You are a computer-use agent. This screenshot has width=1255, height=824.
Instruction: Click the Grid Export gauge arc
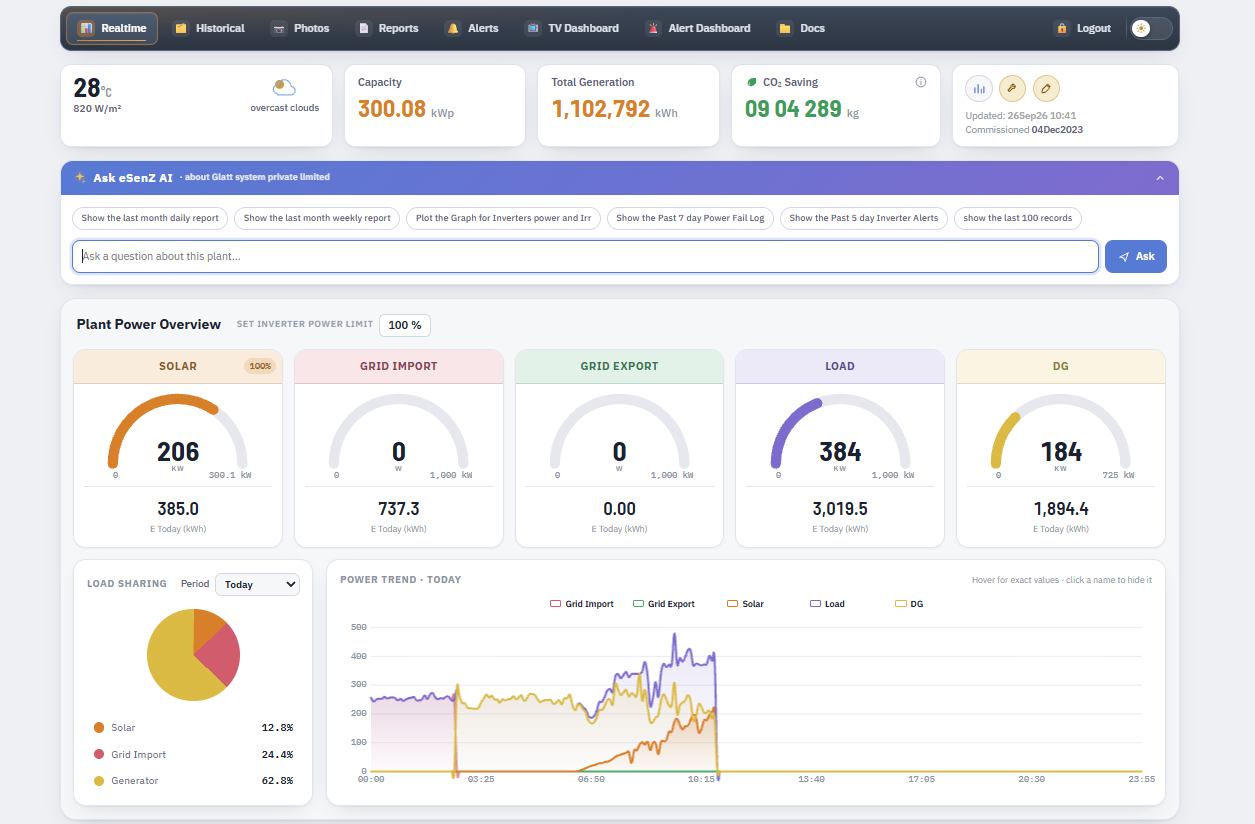619,400
